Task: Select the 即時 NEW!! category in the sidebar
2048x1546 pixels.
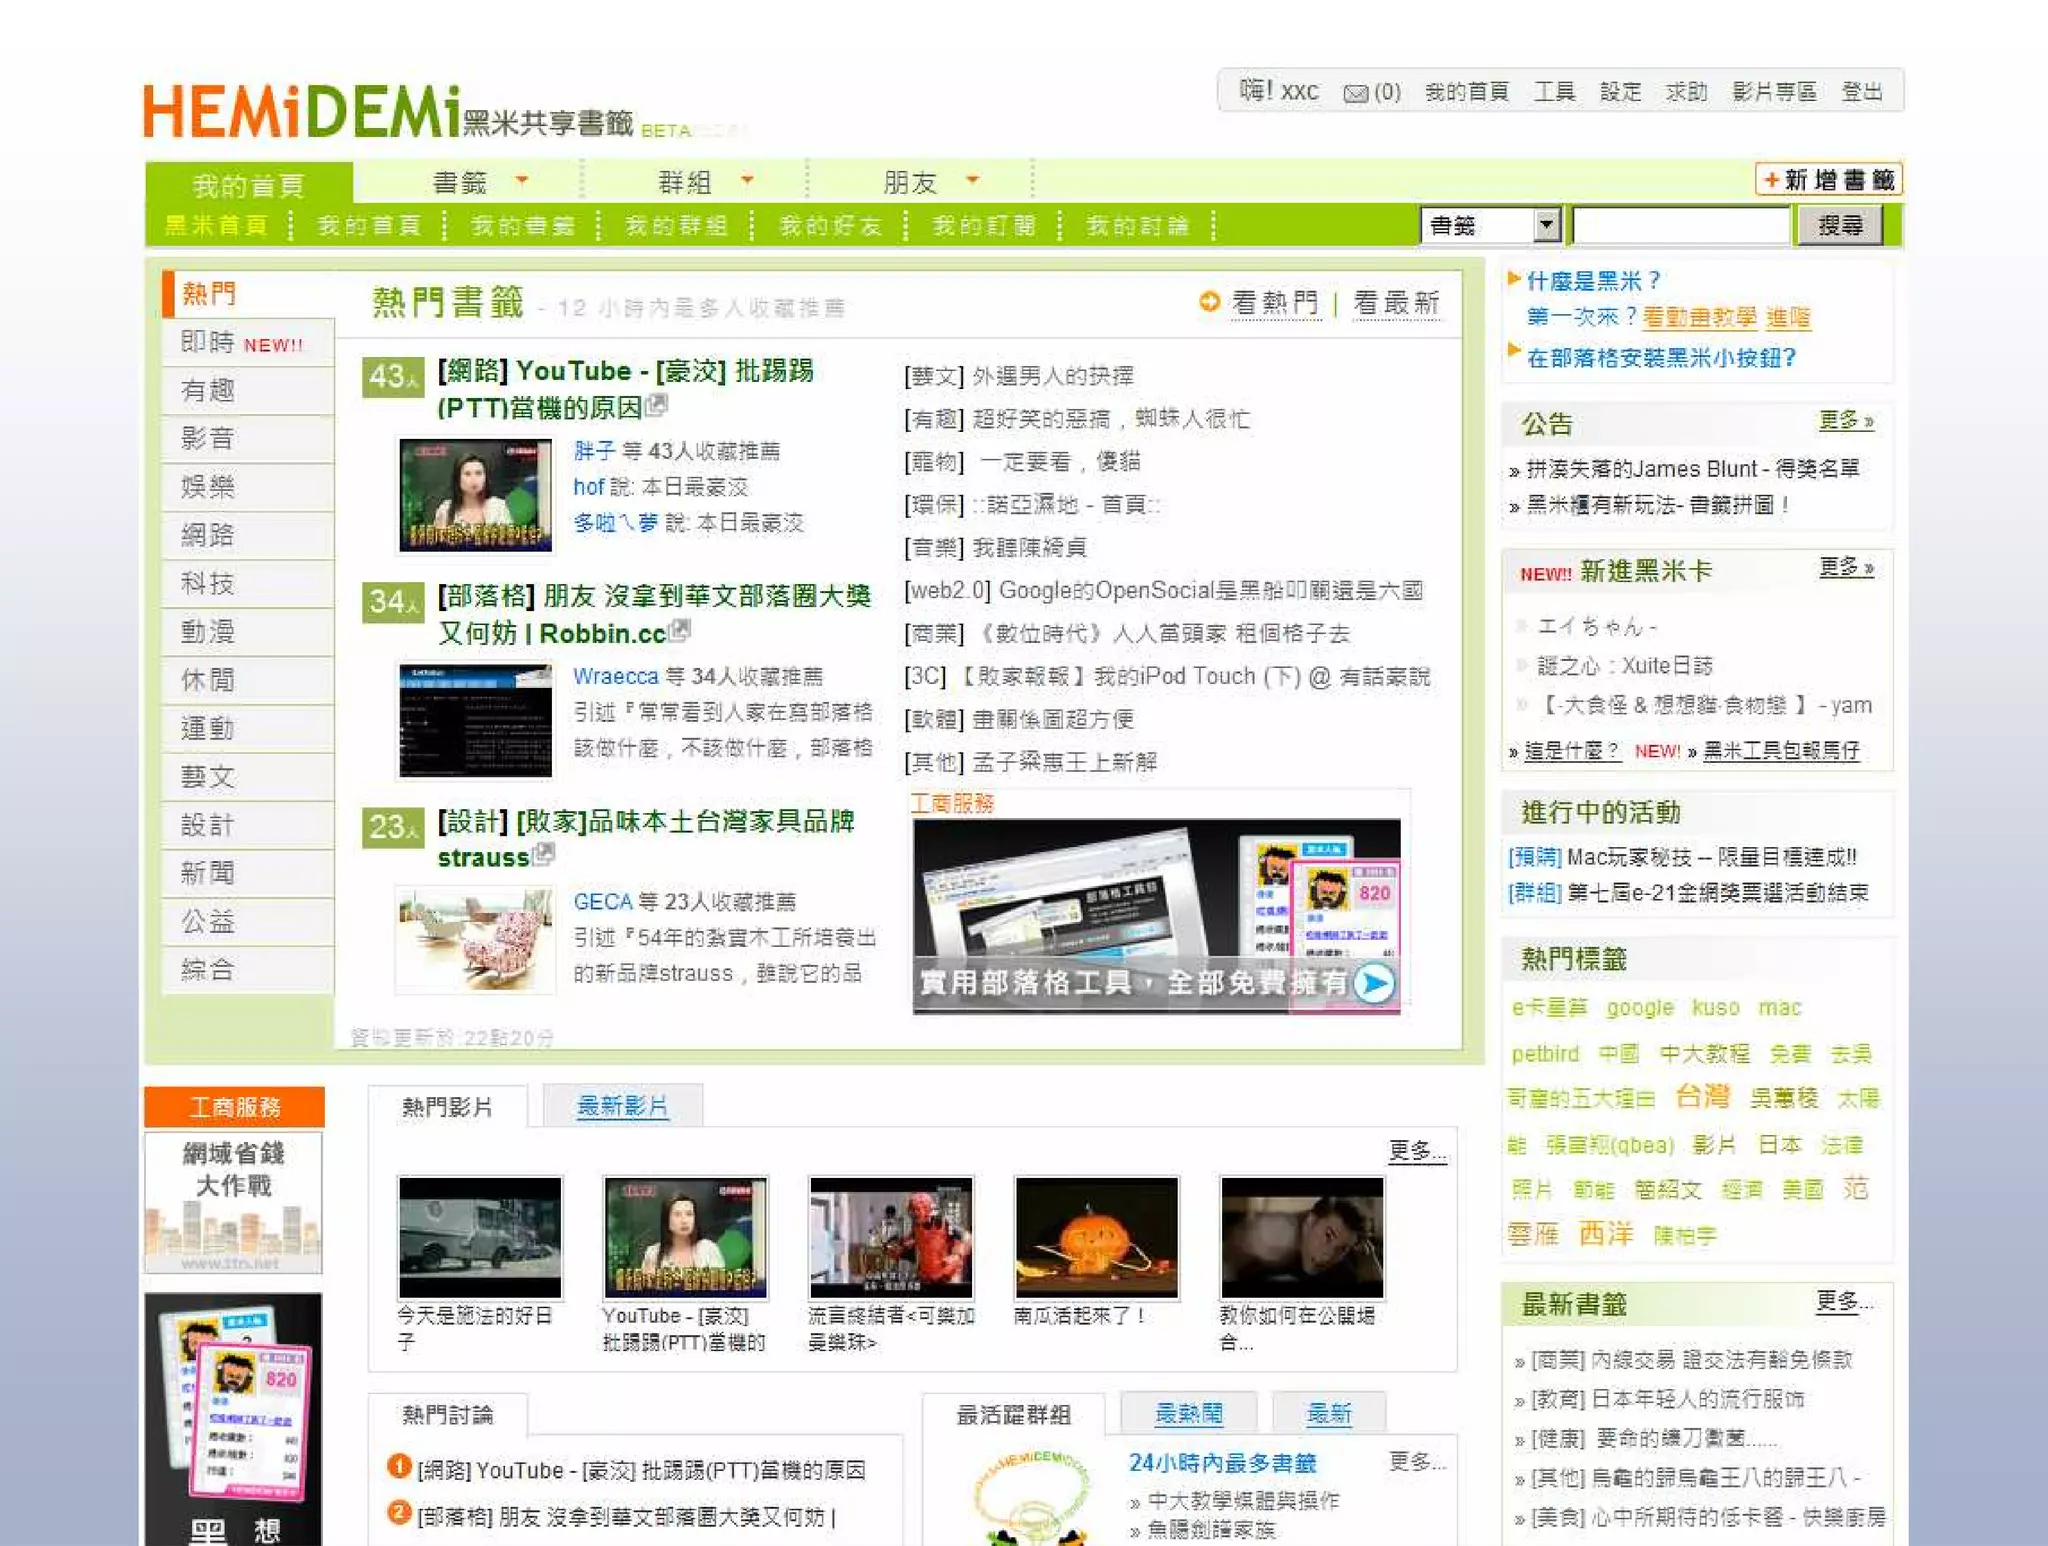Action: pyautogui.click(x=248, y=343)
